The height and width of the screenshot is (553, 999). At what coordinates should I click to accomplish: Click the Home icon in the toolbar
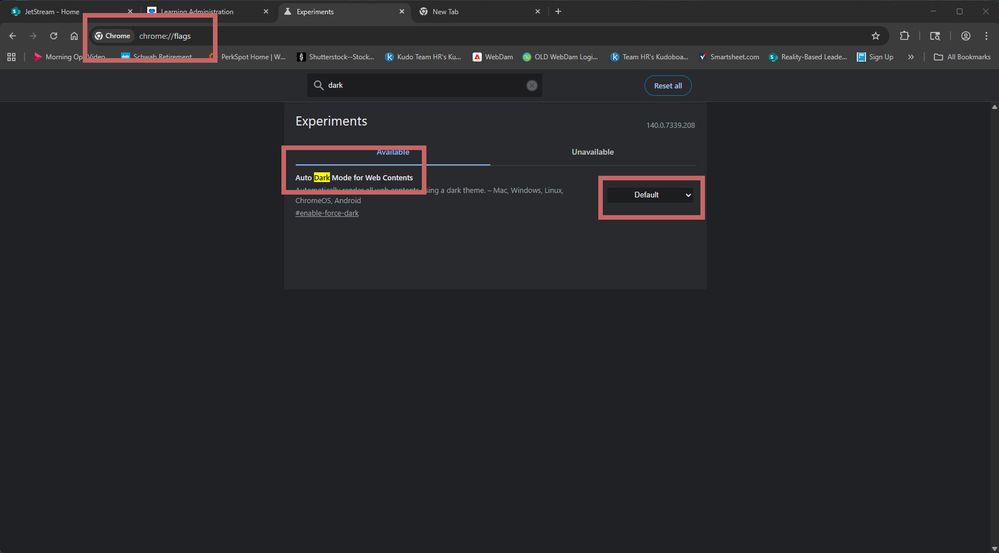pos(74,36)
